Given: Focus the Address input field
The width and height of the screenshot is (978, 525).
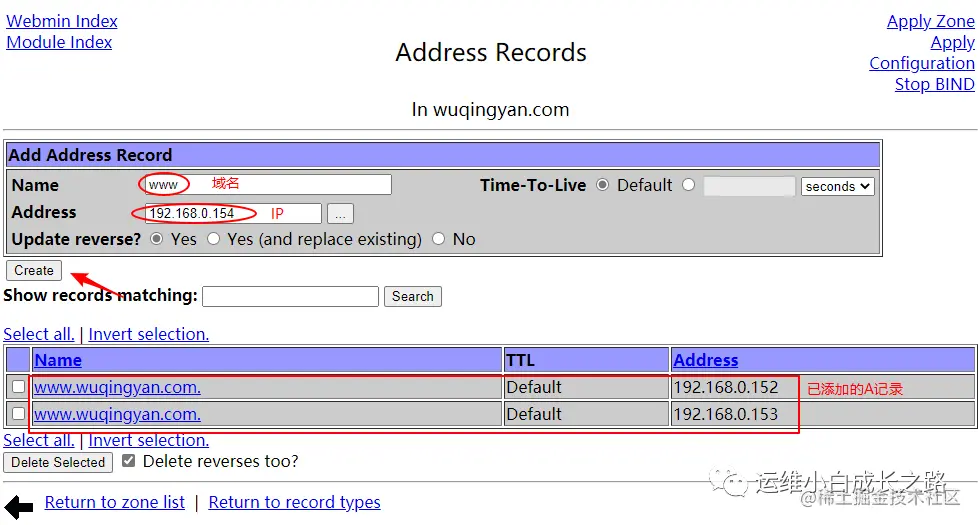Looking at the screenshot, I should (233, 213).
